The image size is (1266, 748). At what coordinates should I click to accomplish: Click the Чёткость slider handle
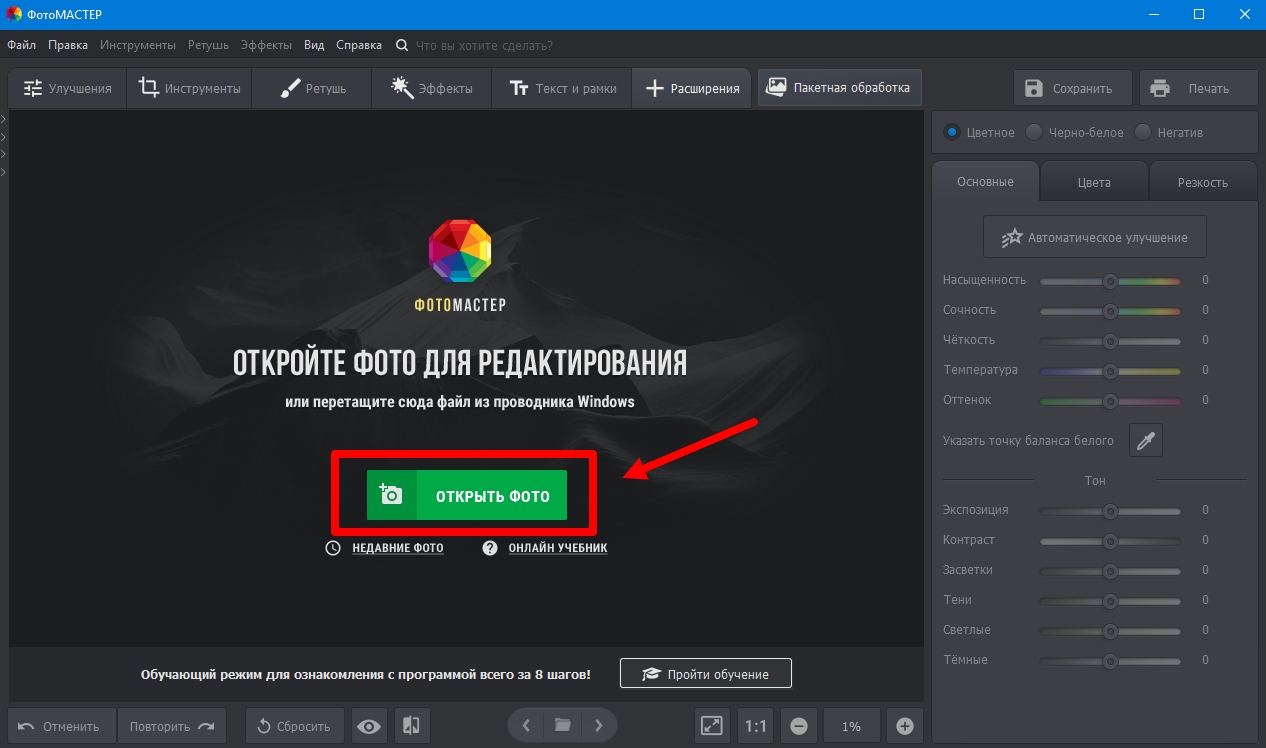1109,341
